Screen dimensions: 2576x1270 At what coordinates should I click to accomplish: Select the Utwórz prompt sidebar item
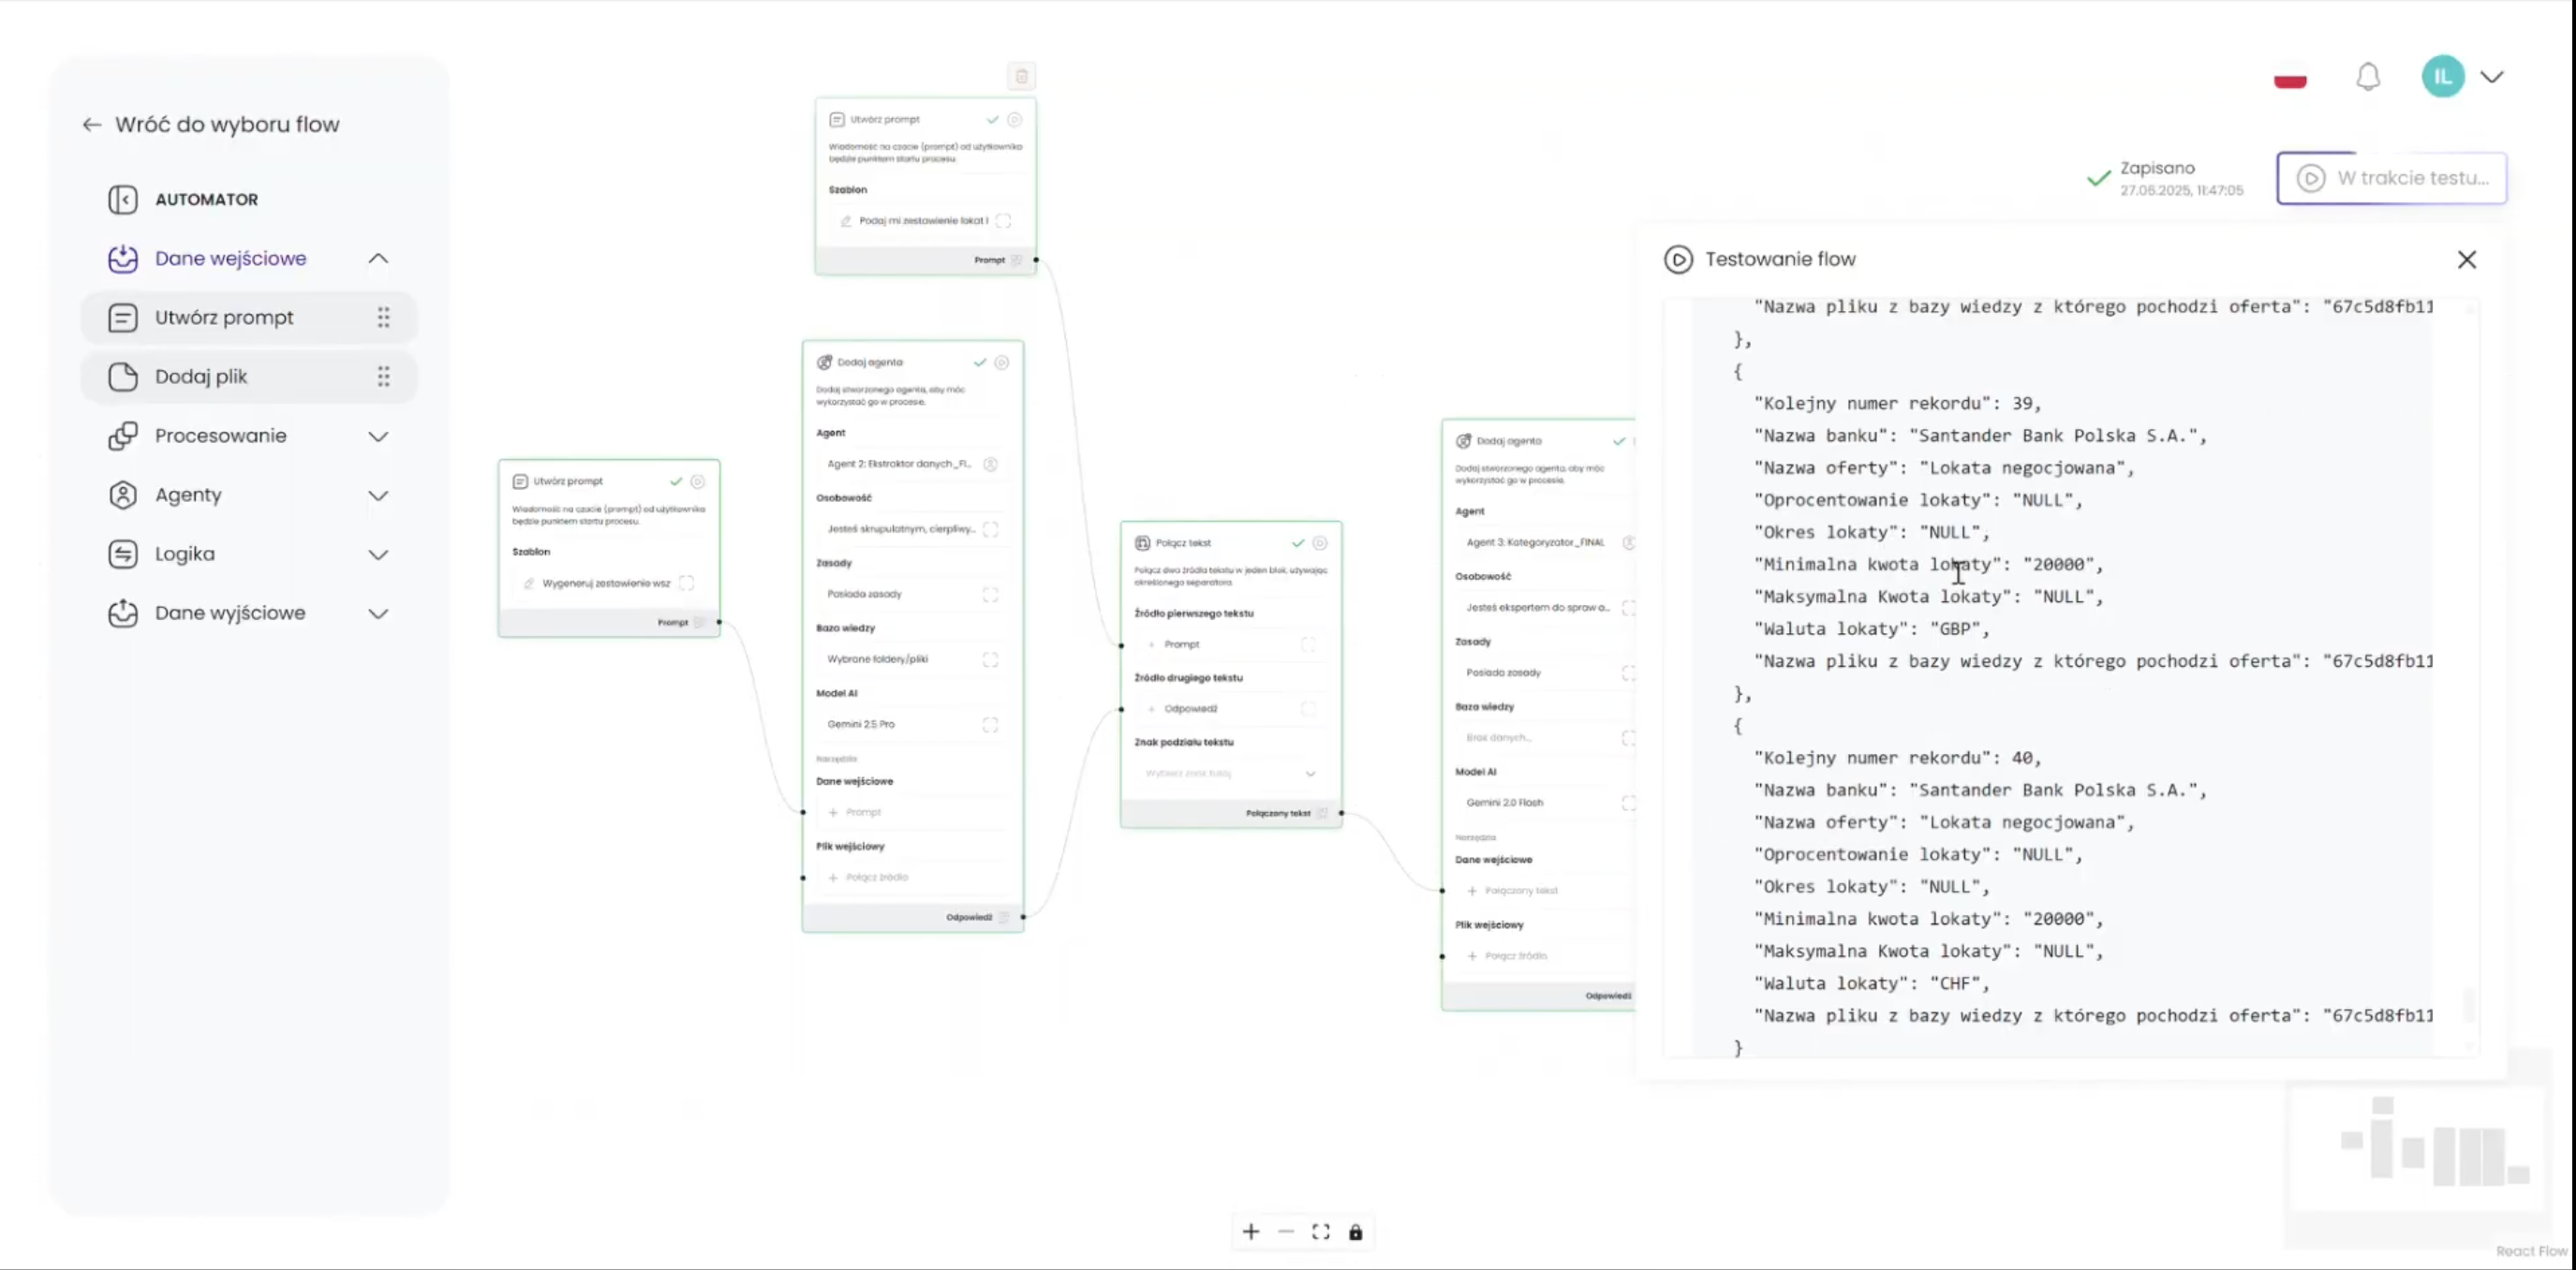(224, 318)
